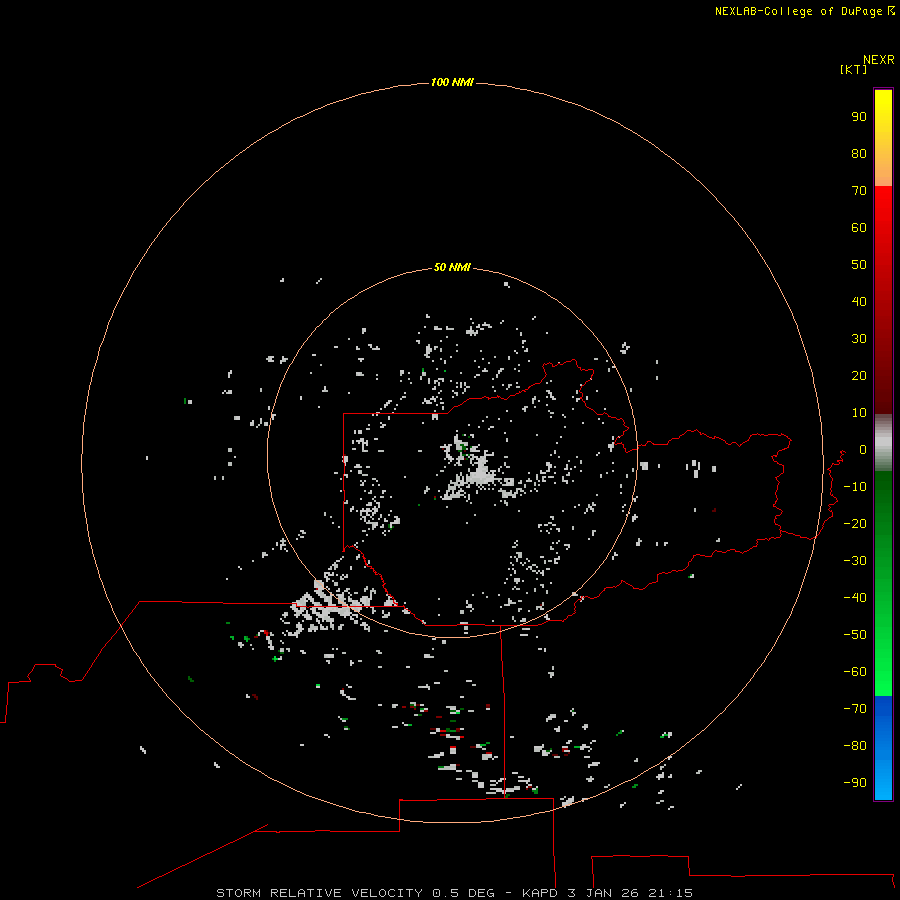Click the 21:15 timestamp in the caption
This screenshot has height=900, width=900.
pyautogui.click(x=670, y=893)
